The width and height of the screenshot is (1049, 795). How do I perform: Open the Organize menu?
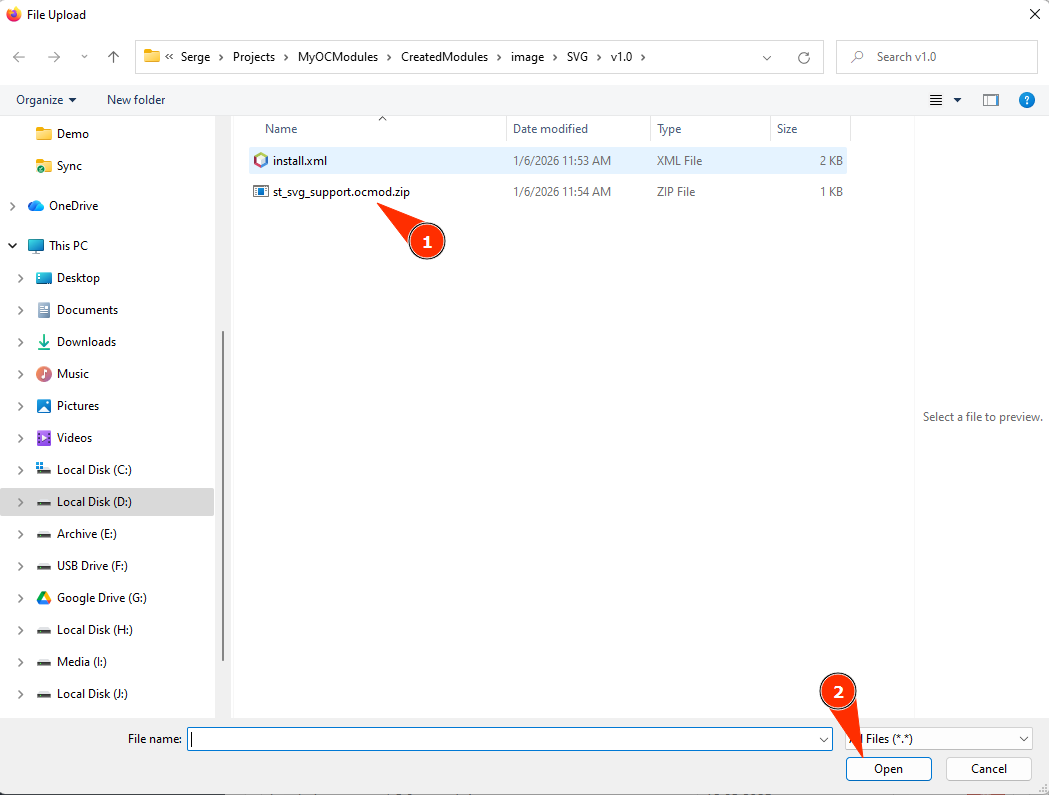point(46,100)
